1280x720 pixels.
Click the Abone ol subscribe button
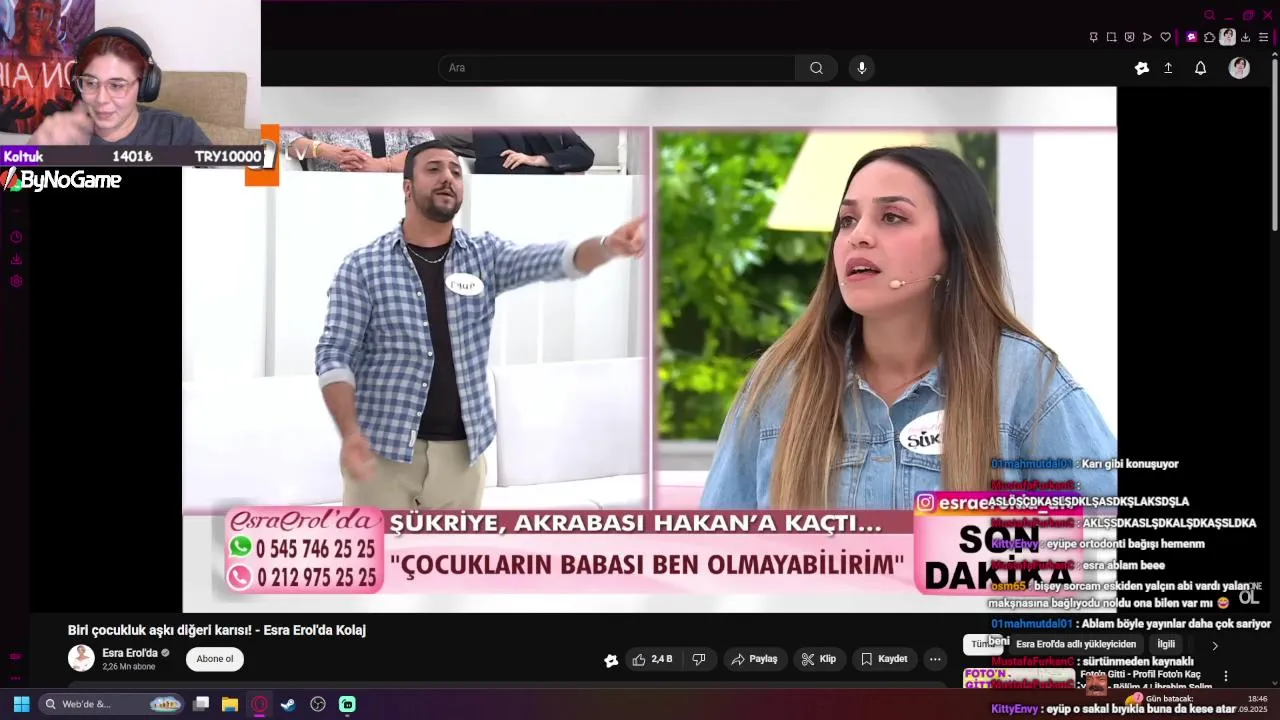click(x=215, y=659)
